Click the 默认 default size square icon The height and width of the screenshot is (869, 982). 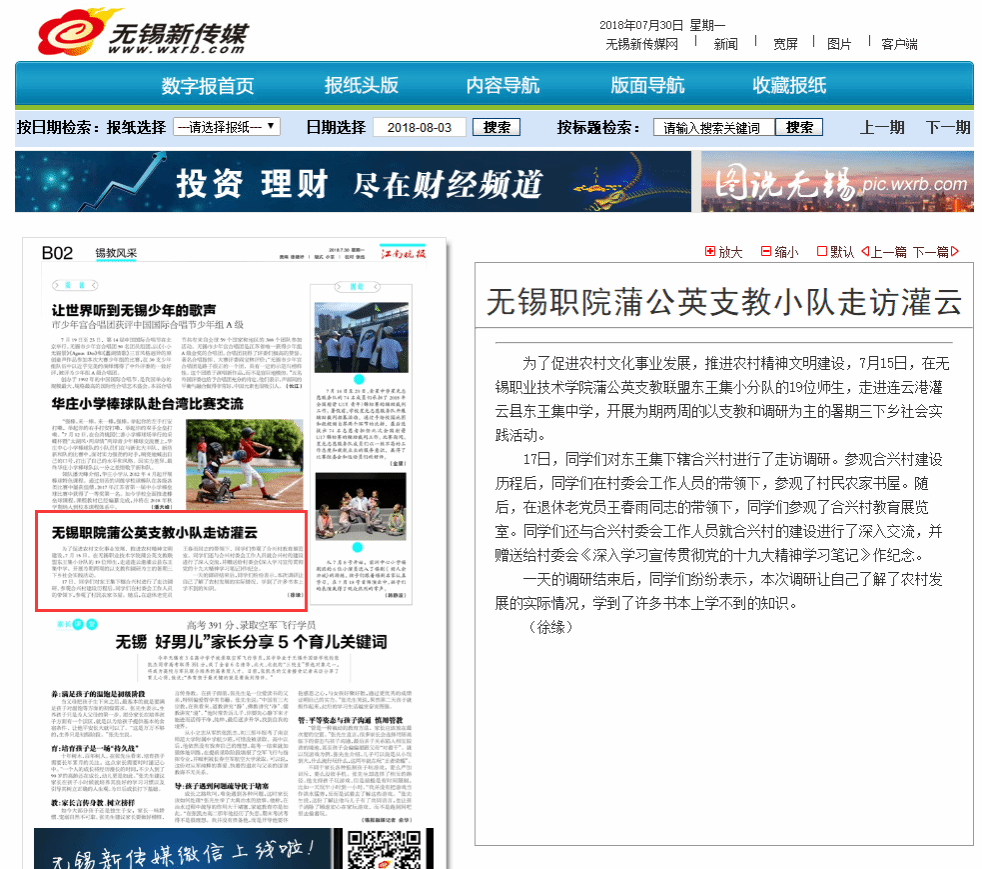tap(822, 252)
